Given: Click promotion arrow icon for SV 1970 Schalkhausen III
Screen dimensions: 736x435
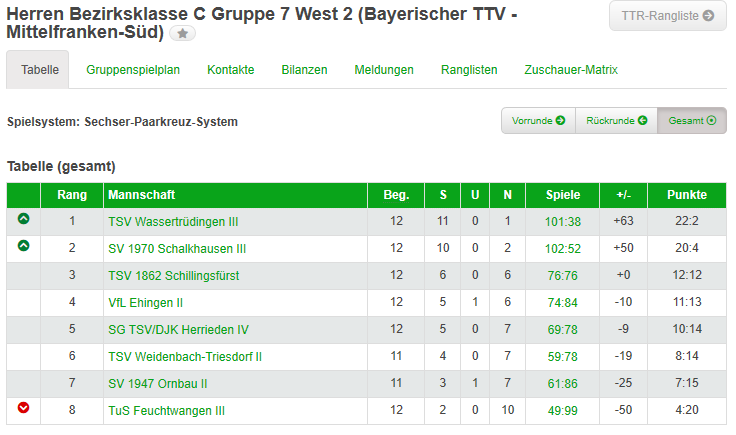Looking at the screenshot, I should point(23,245).
